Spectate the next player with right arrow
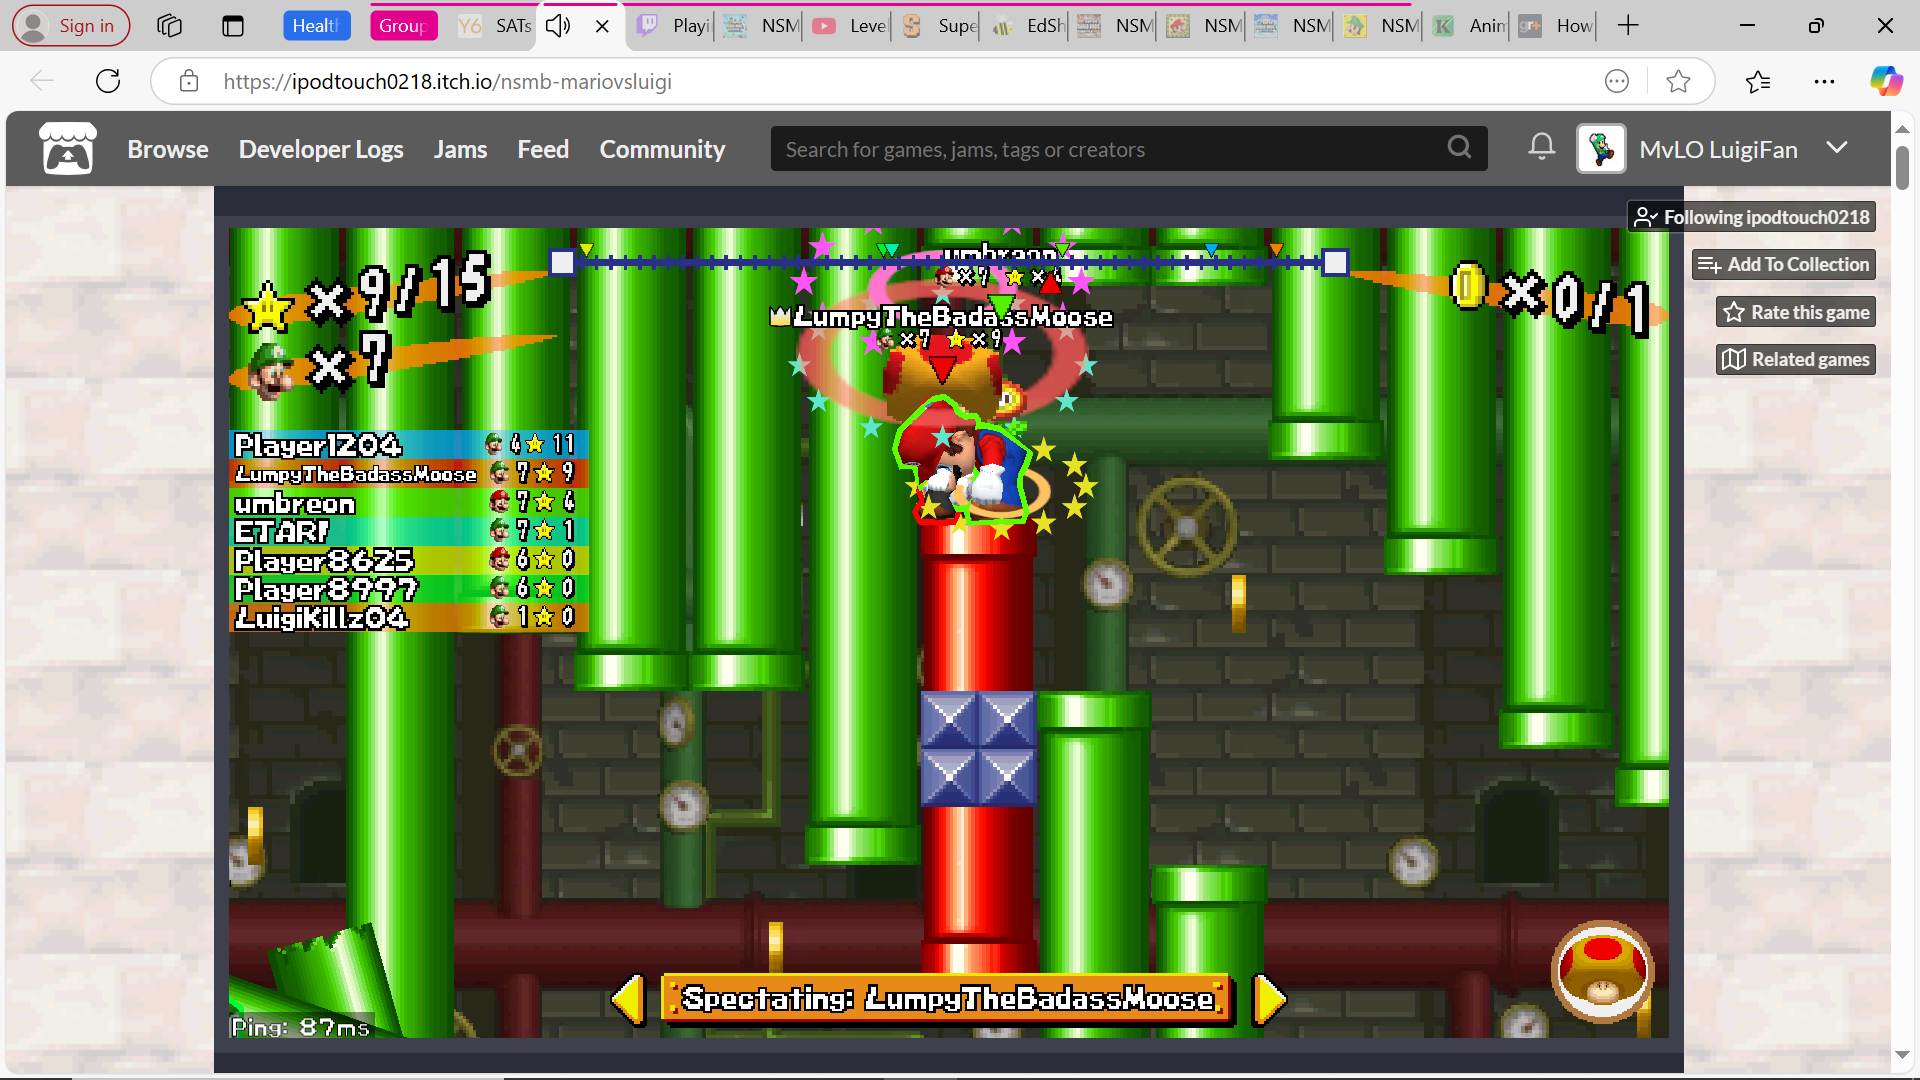1920x1080 pixels. (x=1268, y=998)
